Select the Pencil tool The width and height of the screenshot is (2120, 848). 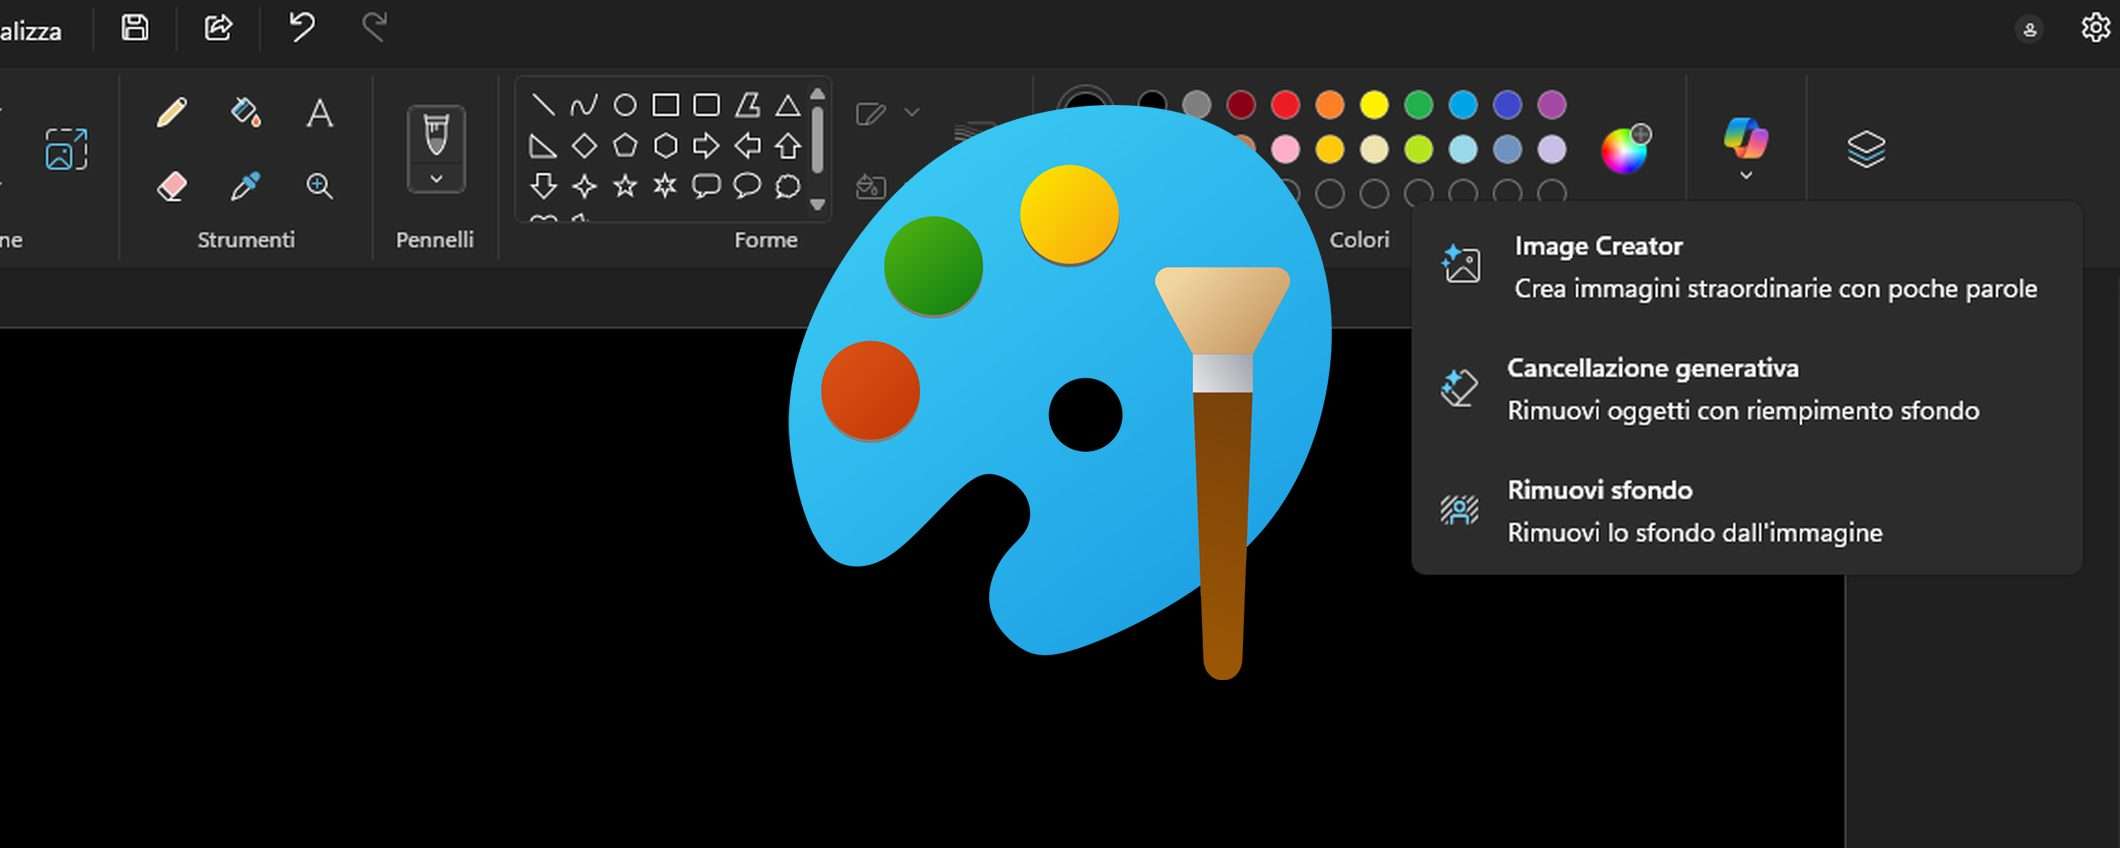[171, 112]
